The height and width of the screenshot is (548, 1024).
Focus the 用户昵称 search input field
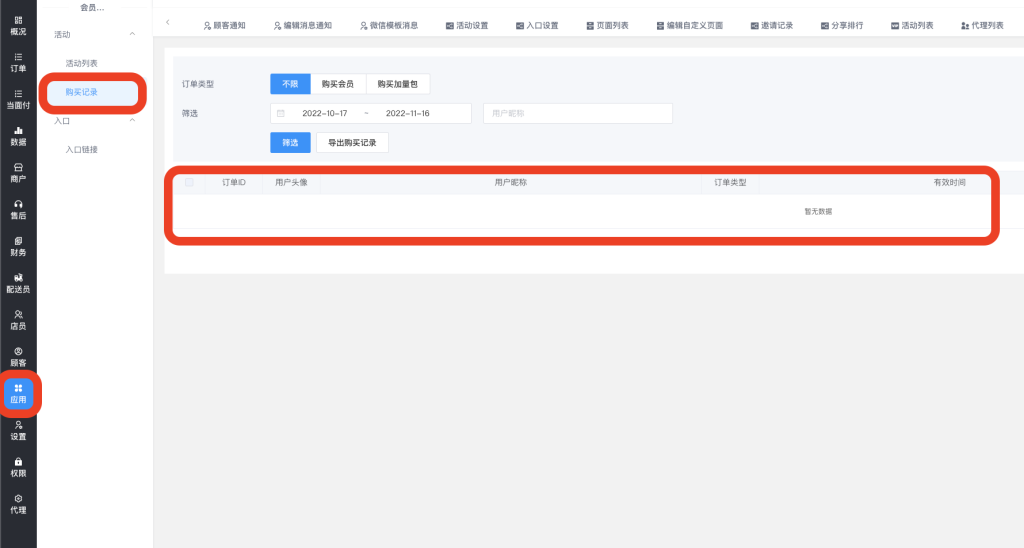(x=577, y=113)
